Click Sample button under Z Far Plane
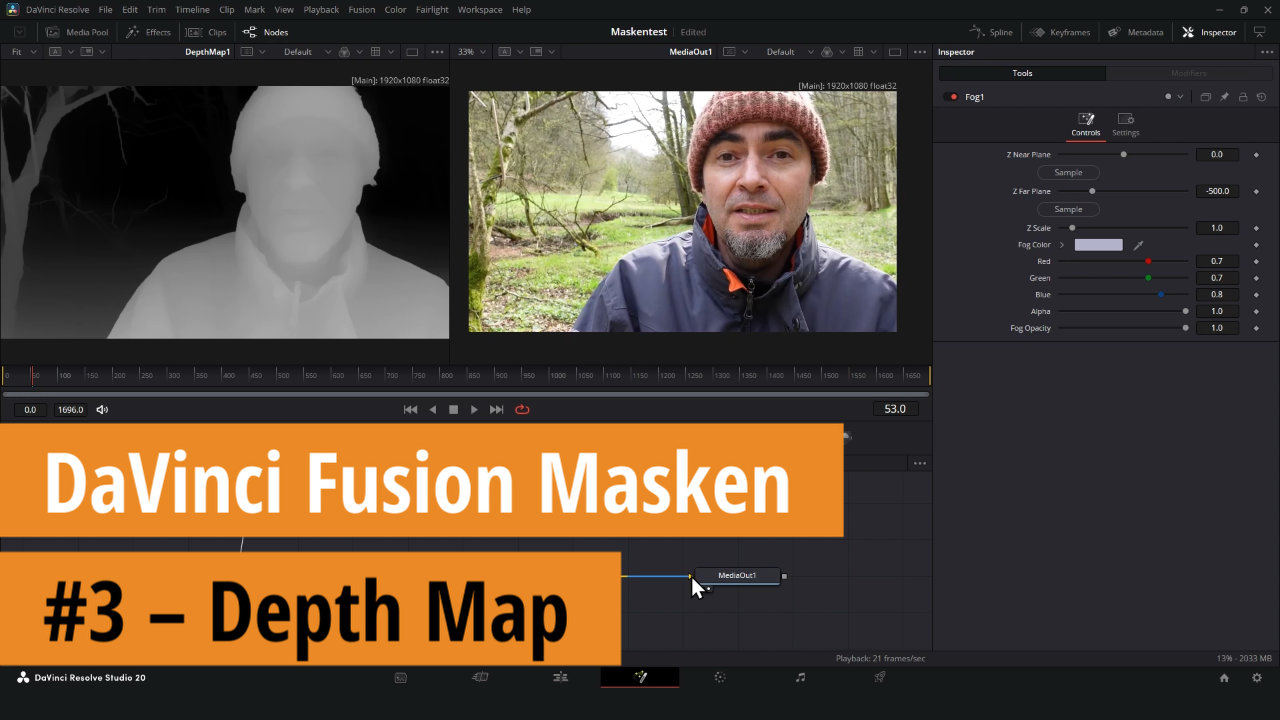This screenshot has width=1280, height=720. tap(1068, 209)
